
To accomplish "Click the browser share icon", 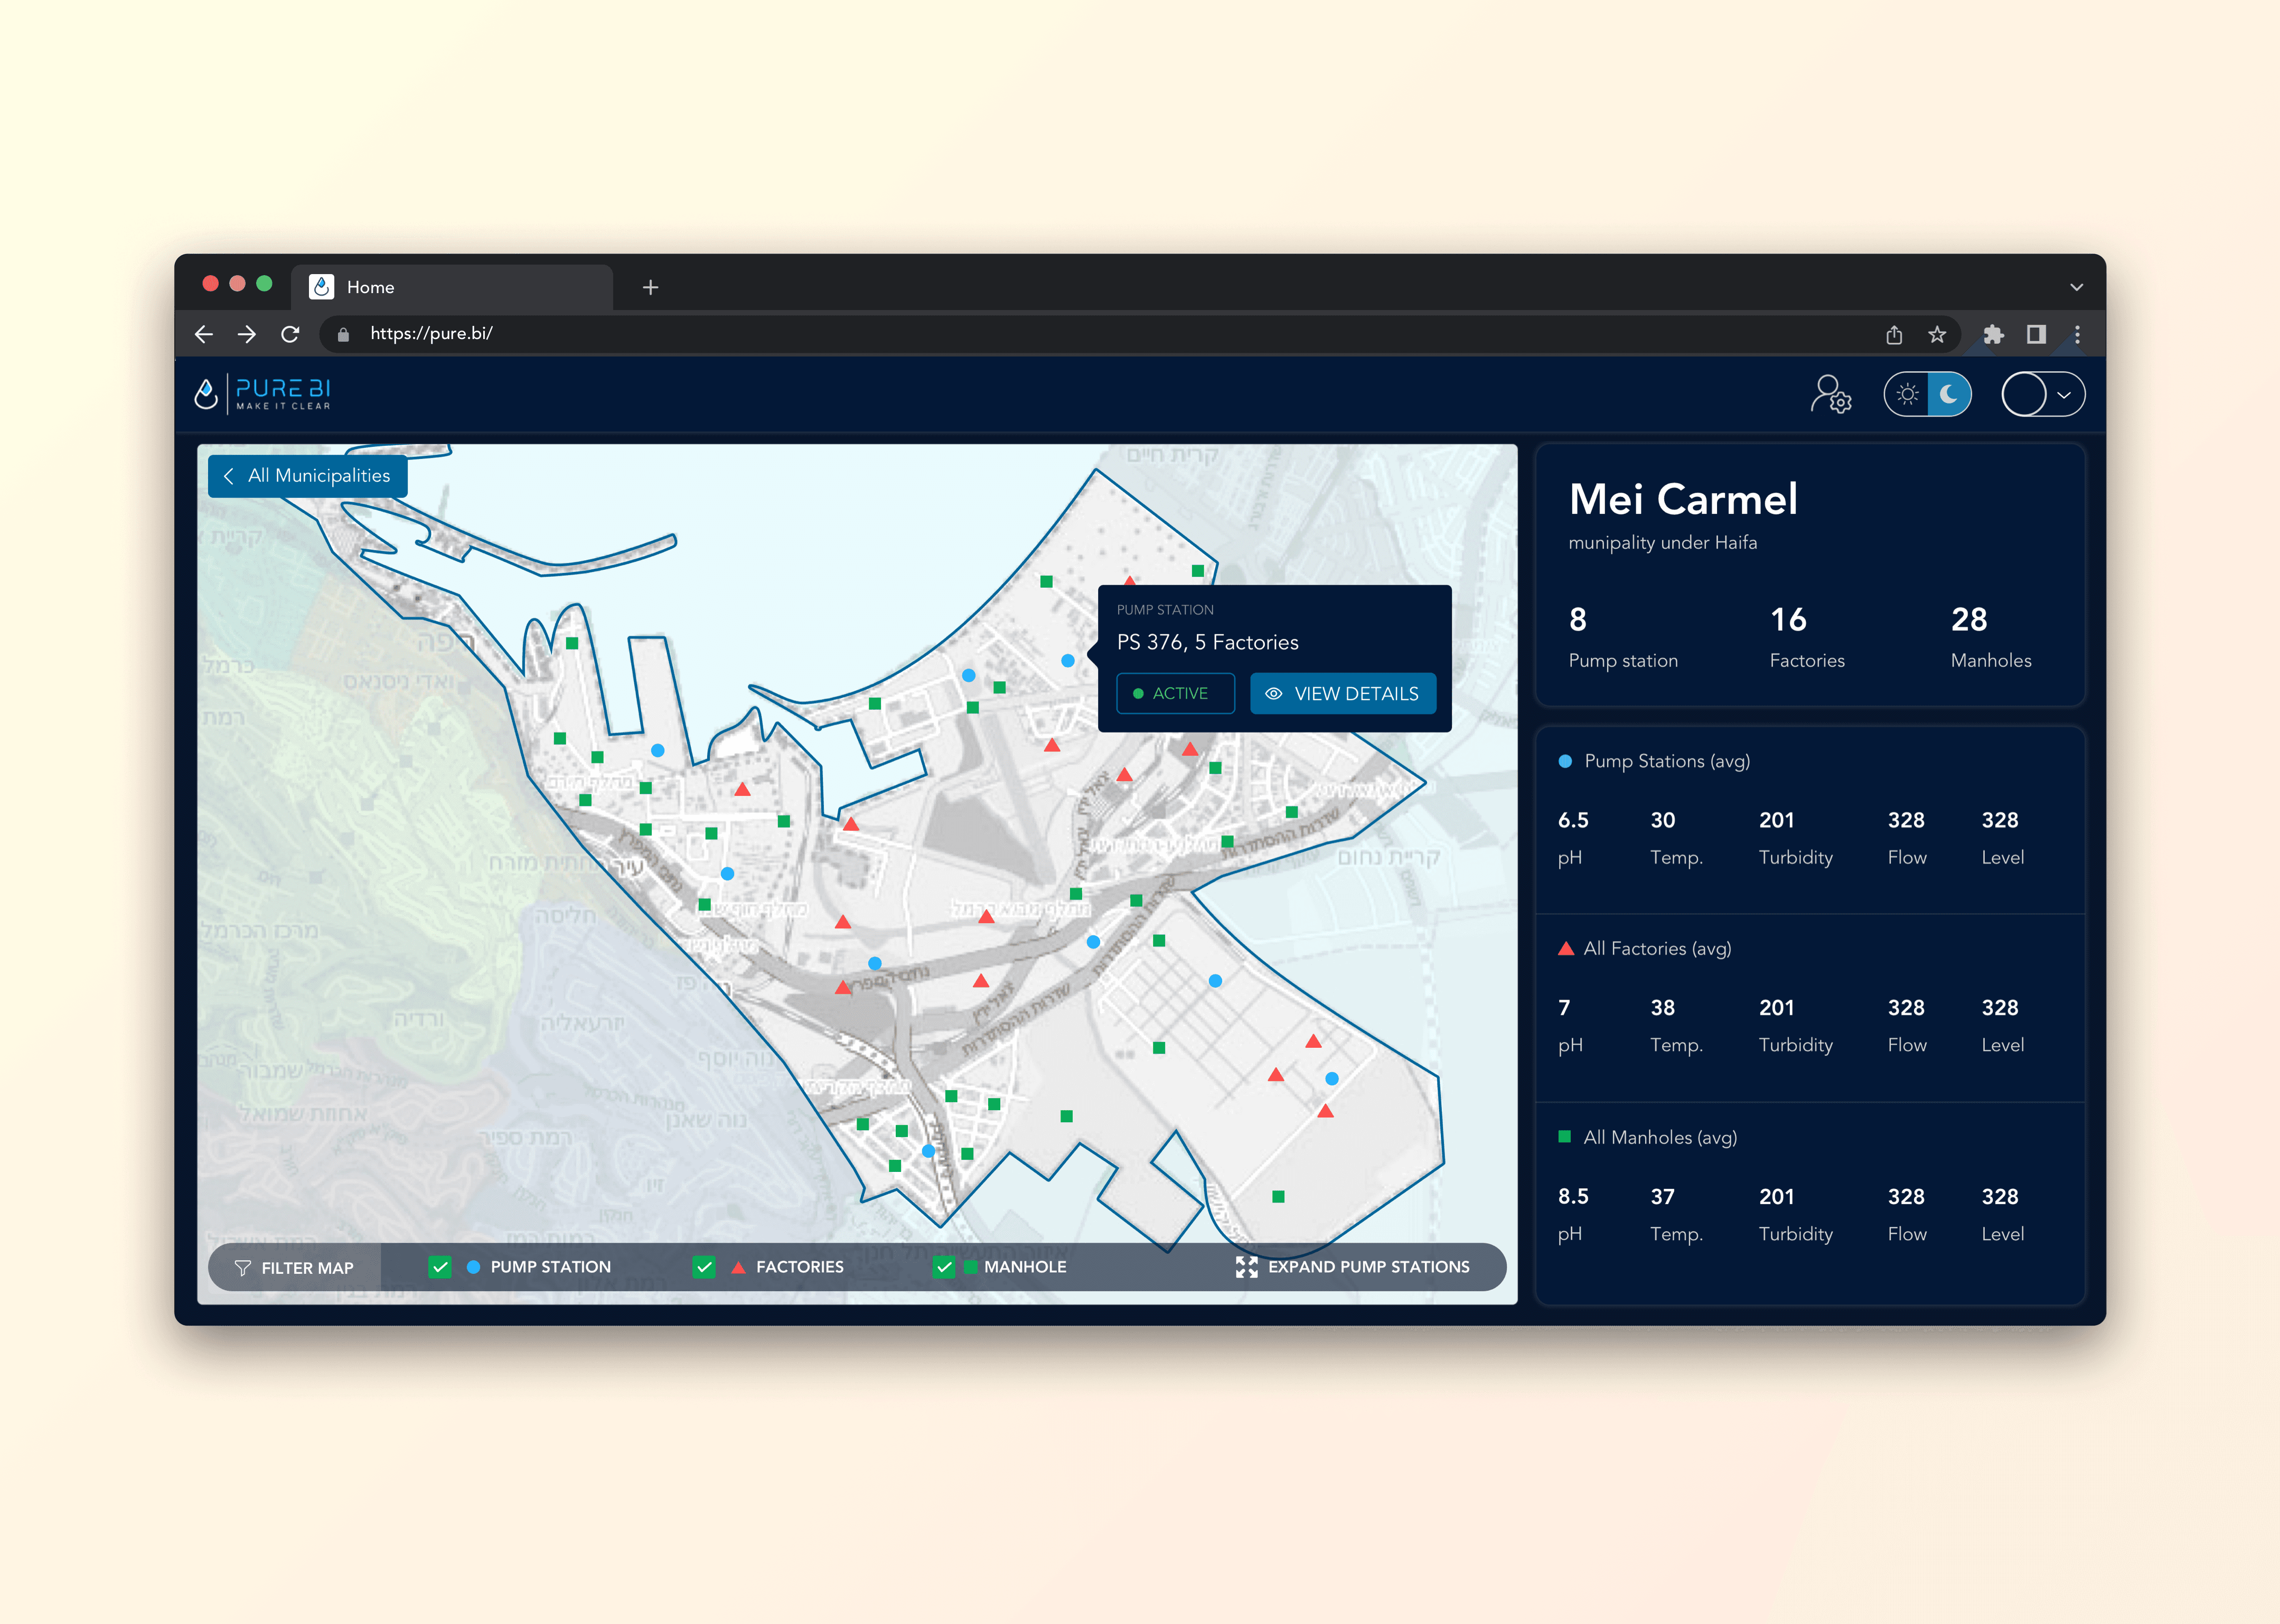I will tap(1894, 334).
